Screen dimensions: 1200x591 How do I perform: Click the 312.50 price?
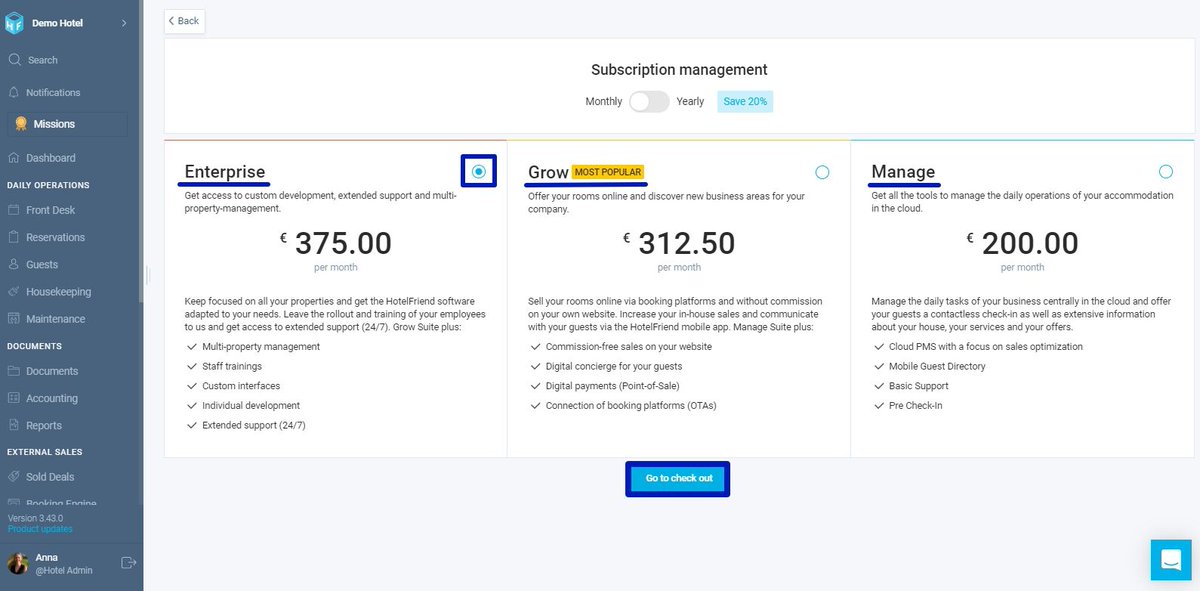687,243
